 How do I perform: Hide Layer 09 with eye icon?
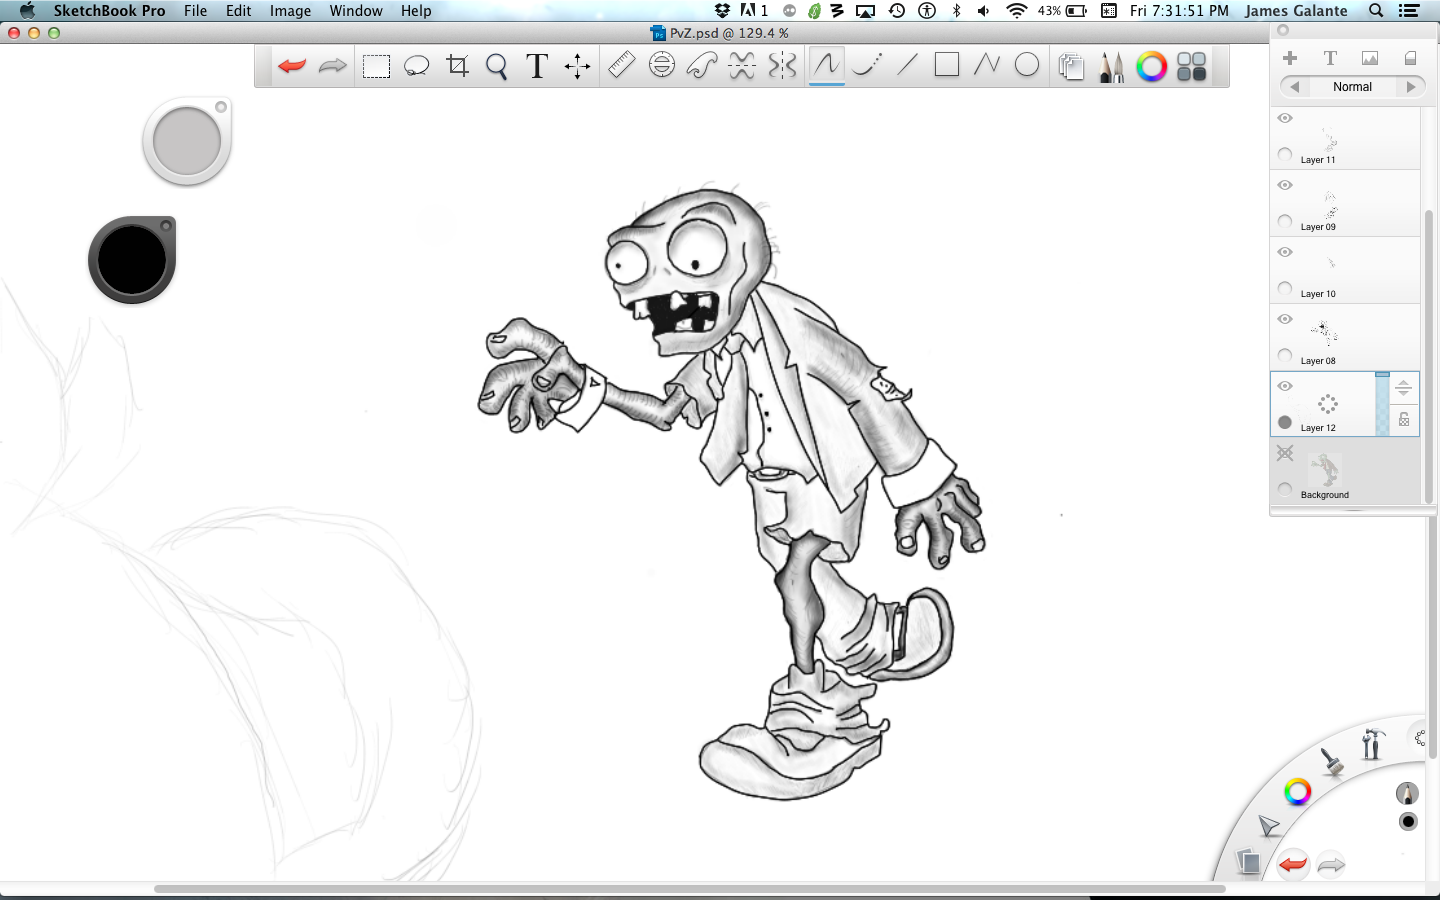[x=1285, y=185]
